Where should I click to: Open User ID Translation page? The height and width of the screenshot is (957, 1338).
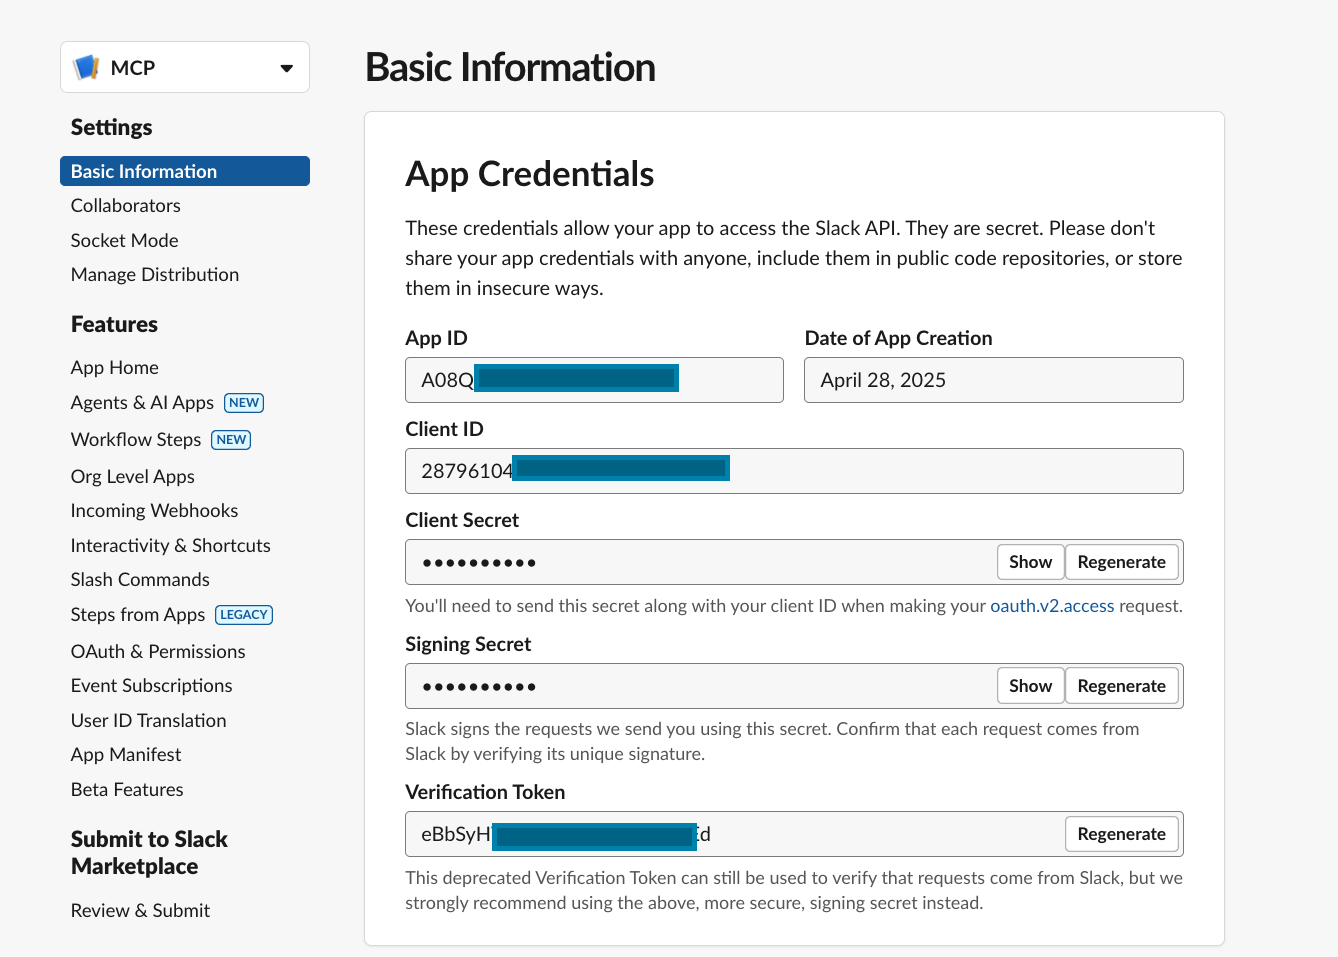pos(149,720)
